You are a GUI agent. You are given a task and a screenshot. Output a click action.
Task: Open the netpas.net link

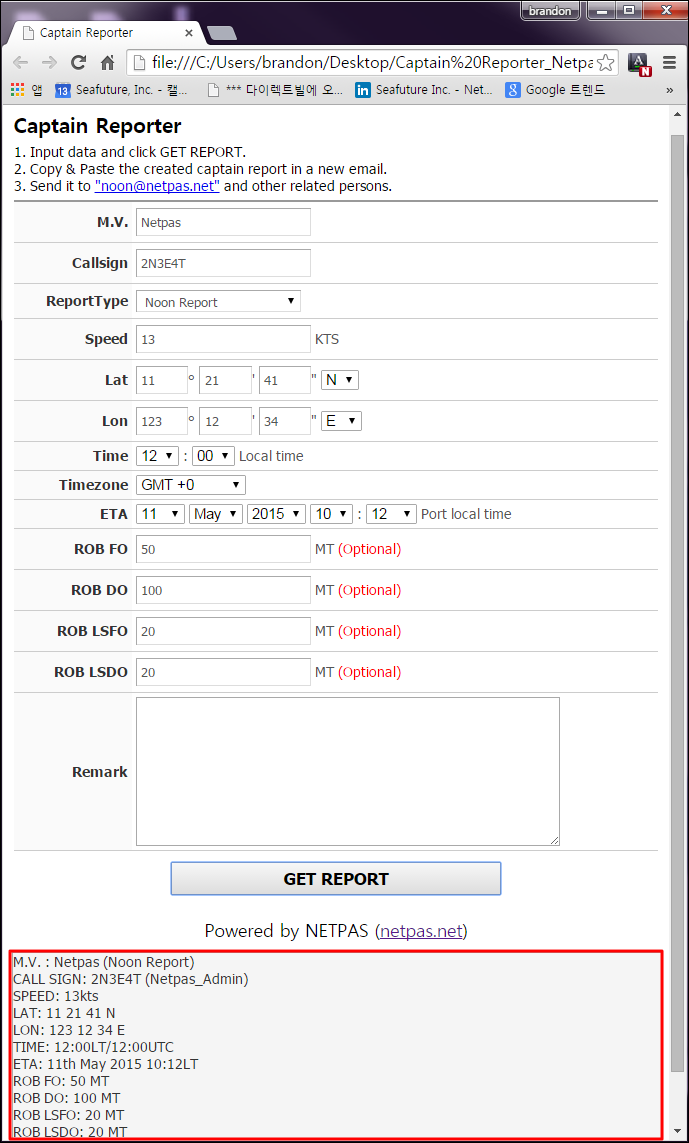(421, 931)
